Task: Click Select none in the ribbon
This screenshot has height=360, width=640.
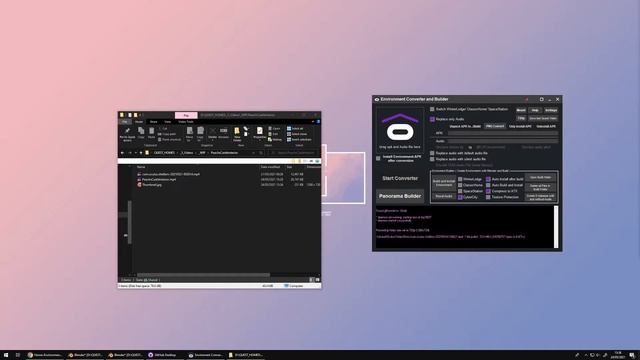Action: pyautogui.click(x=297, y=134)
